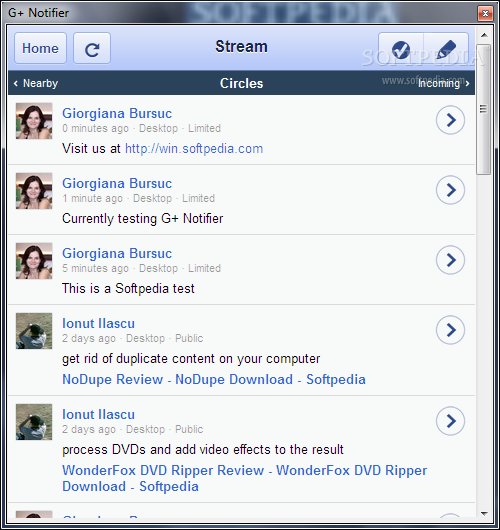Screen dimensions: 500x530
Task: Click Giorgiana's avatar in 5 minutes ago post
Action: (x=34, y=261)
